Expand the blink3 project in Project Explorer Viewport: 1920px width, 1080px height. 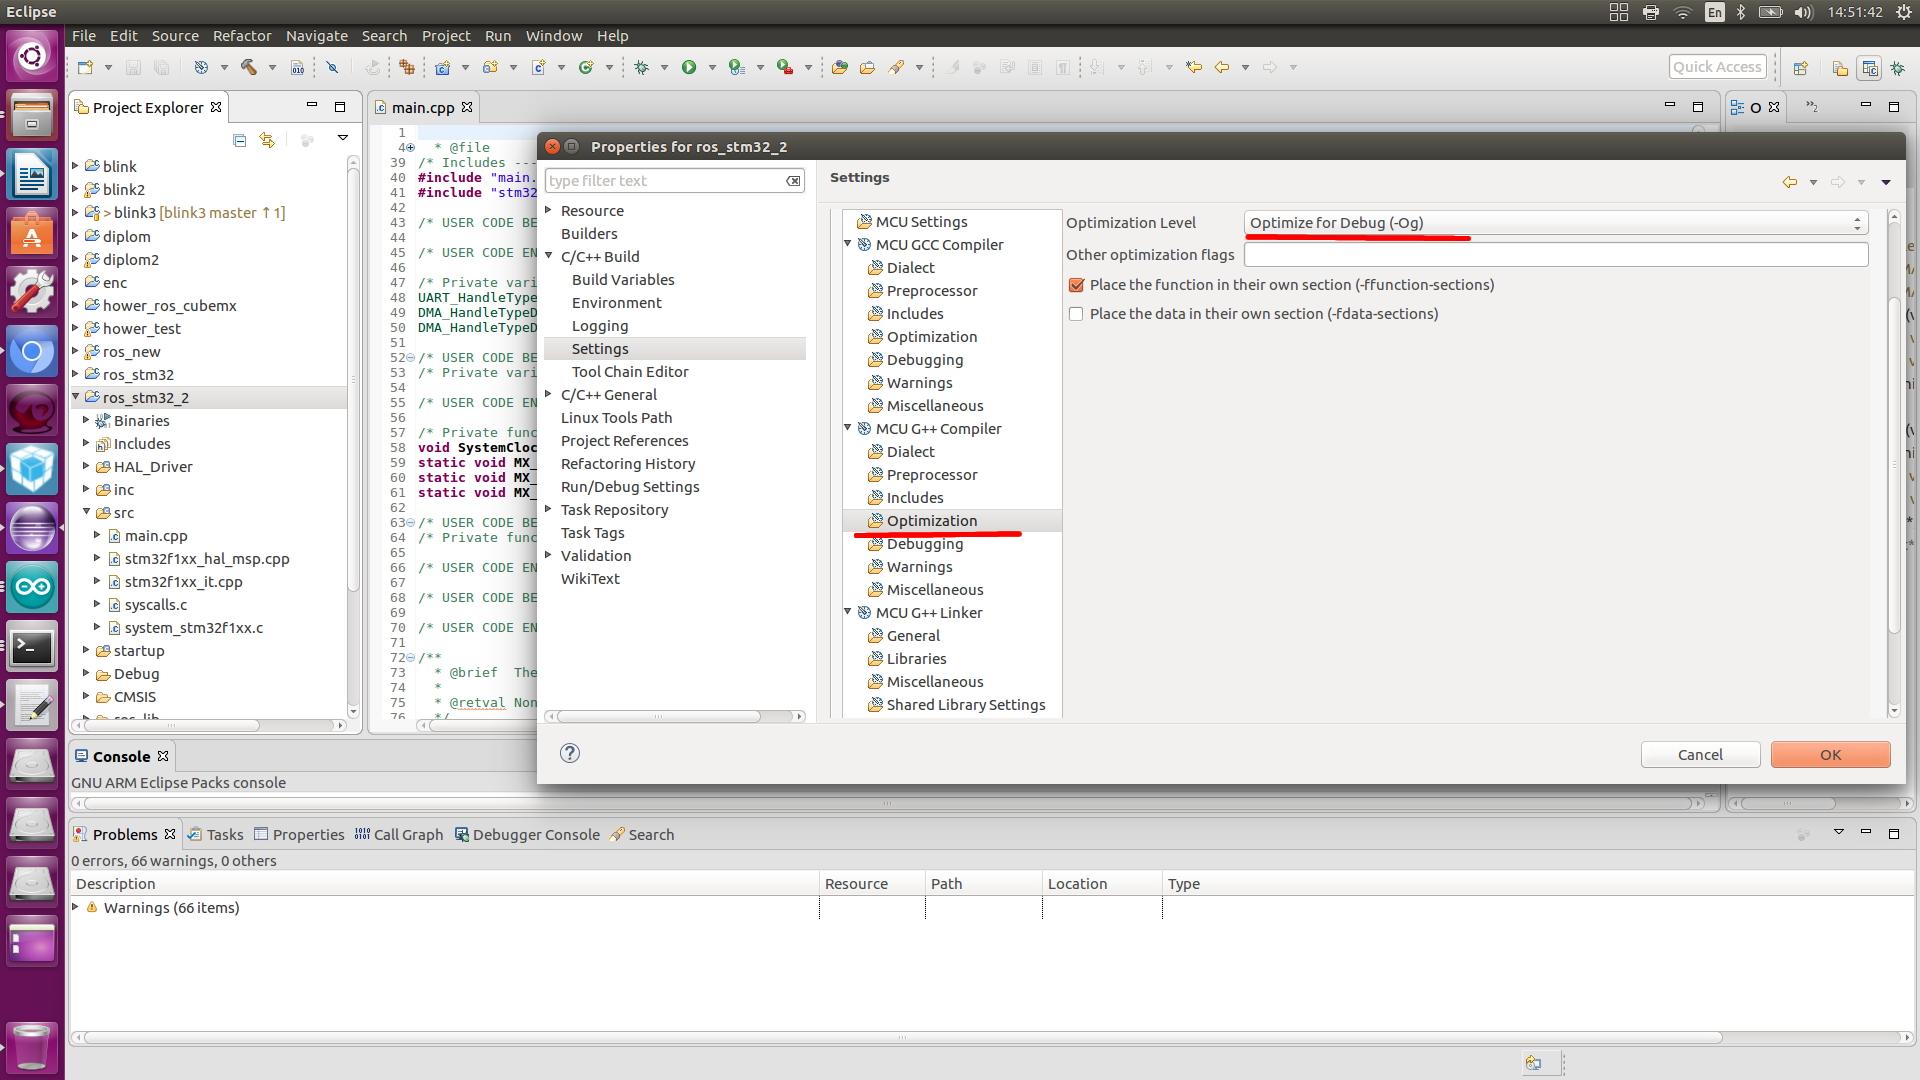[76, 212]
